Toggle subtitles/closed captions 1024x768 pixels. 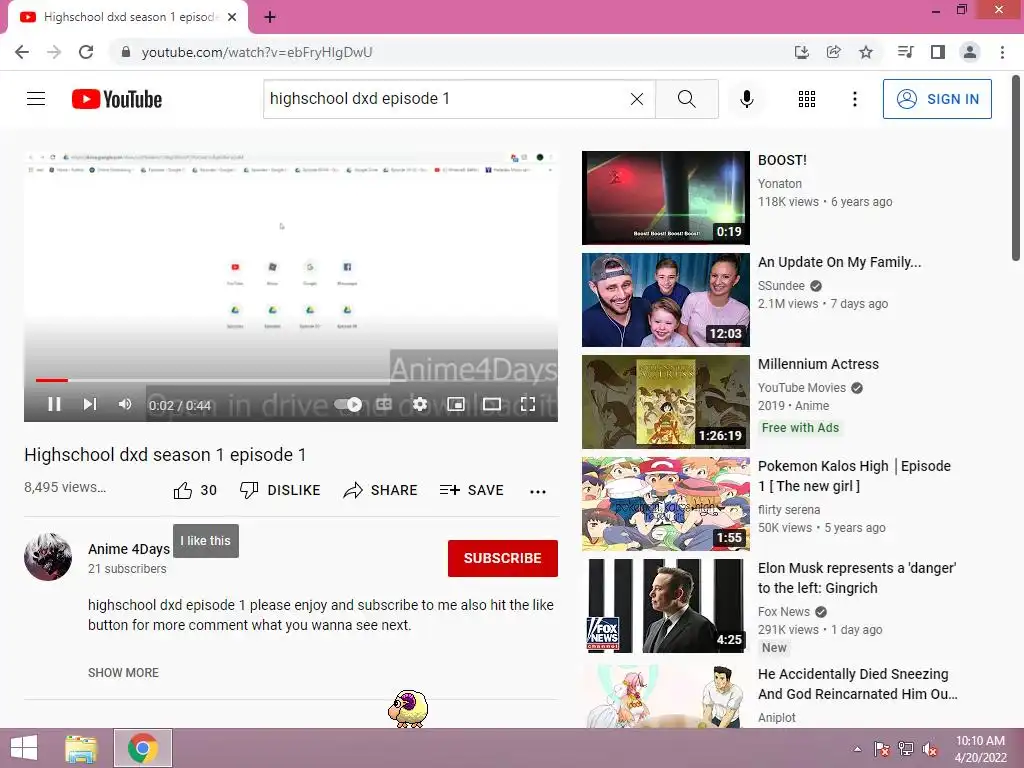tap(384, 404)
